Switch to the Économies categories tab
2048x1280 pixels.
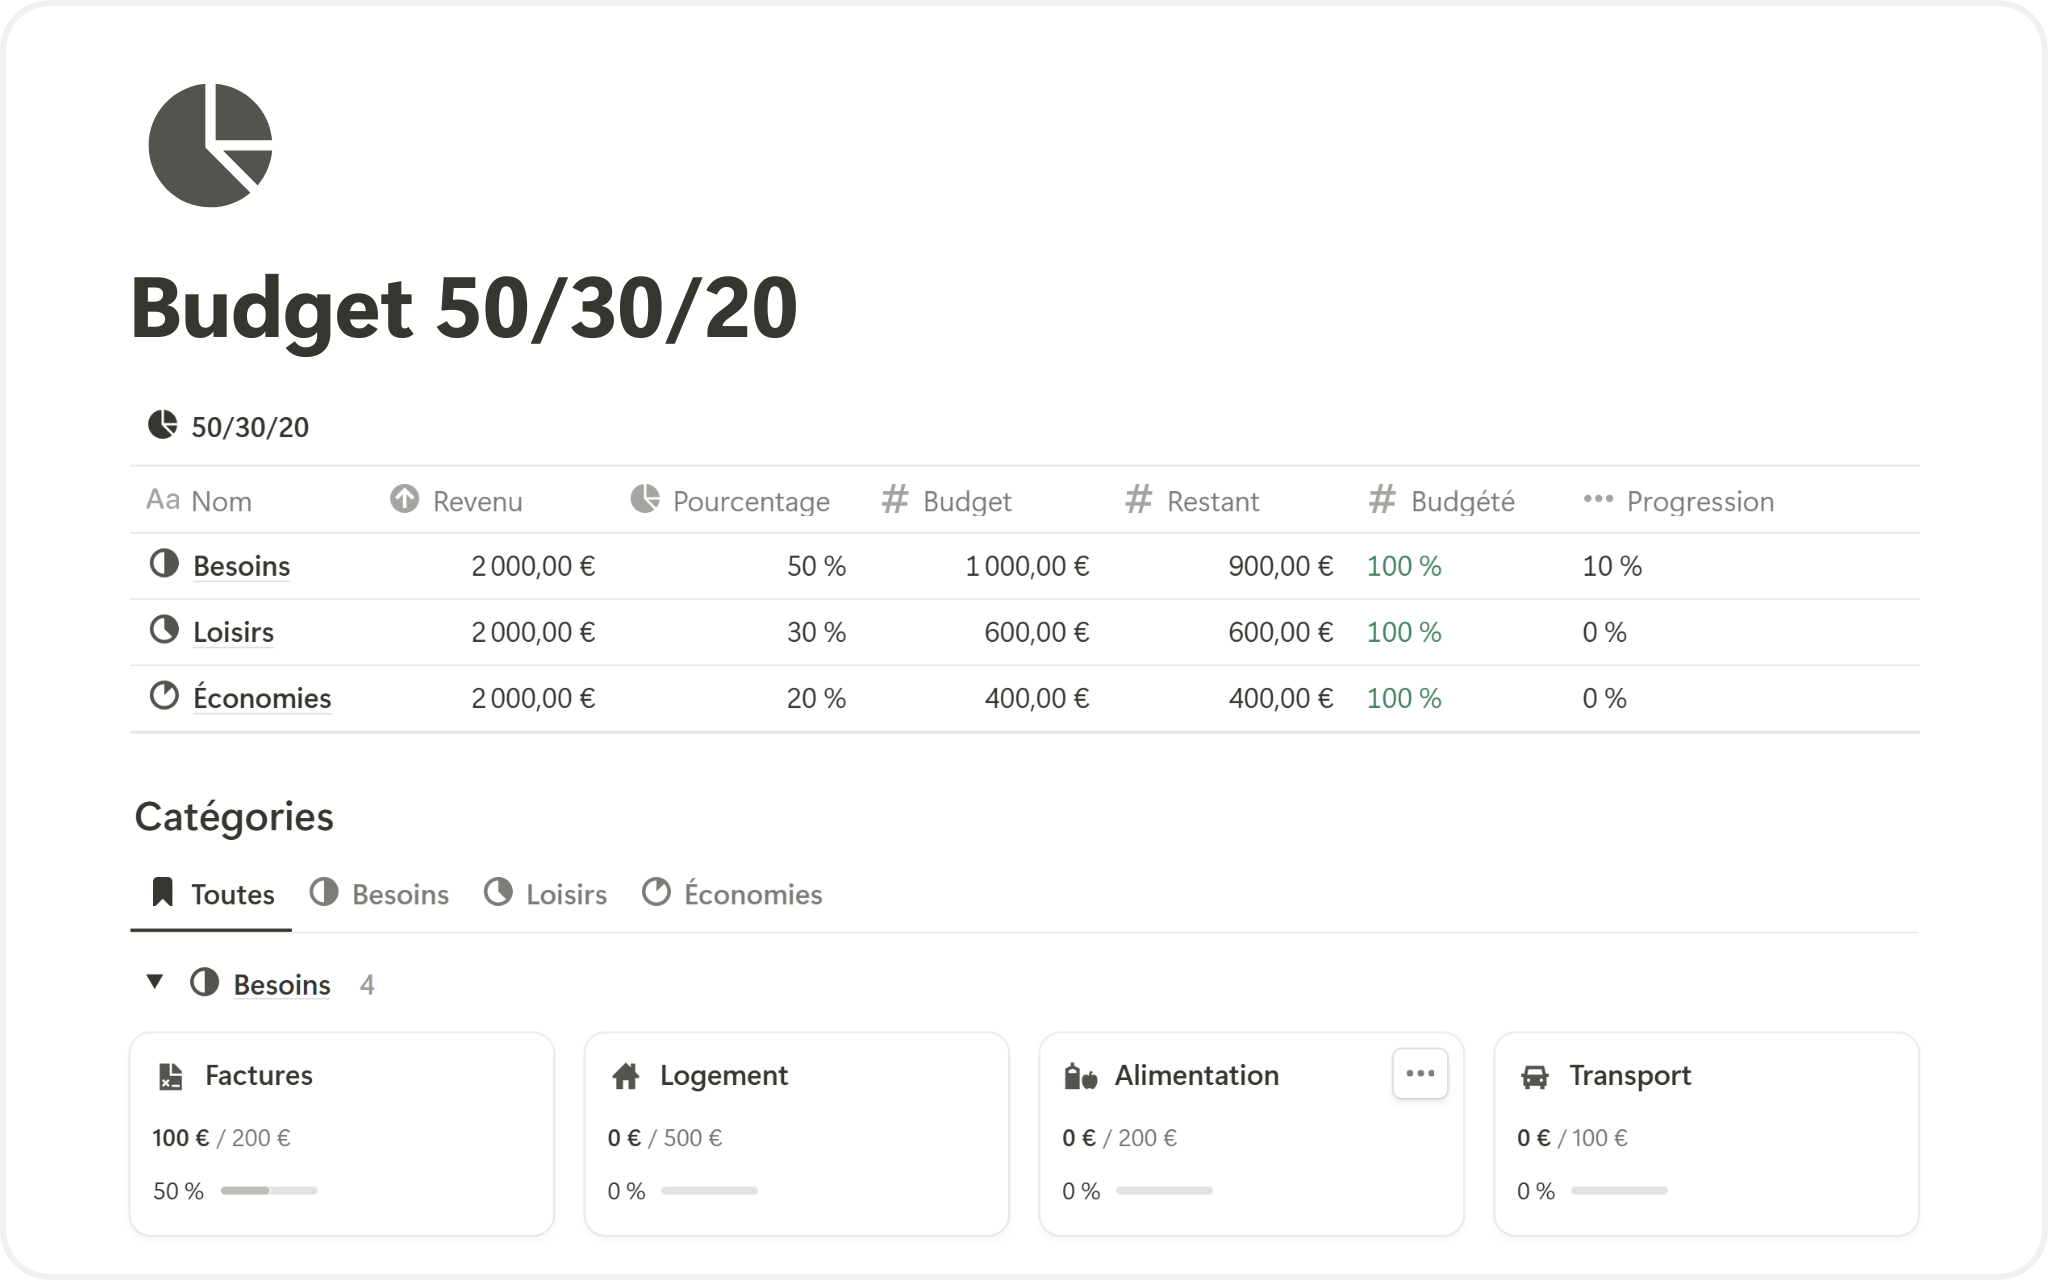coord(732,894)
